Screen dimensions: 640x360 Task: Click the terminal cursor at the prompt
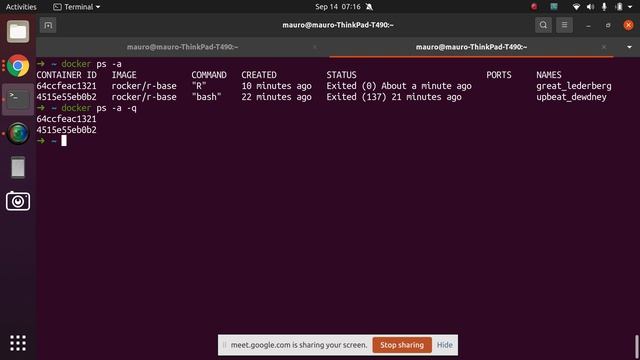(64, 141)
